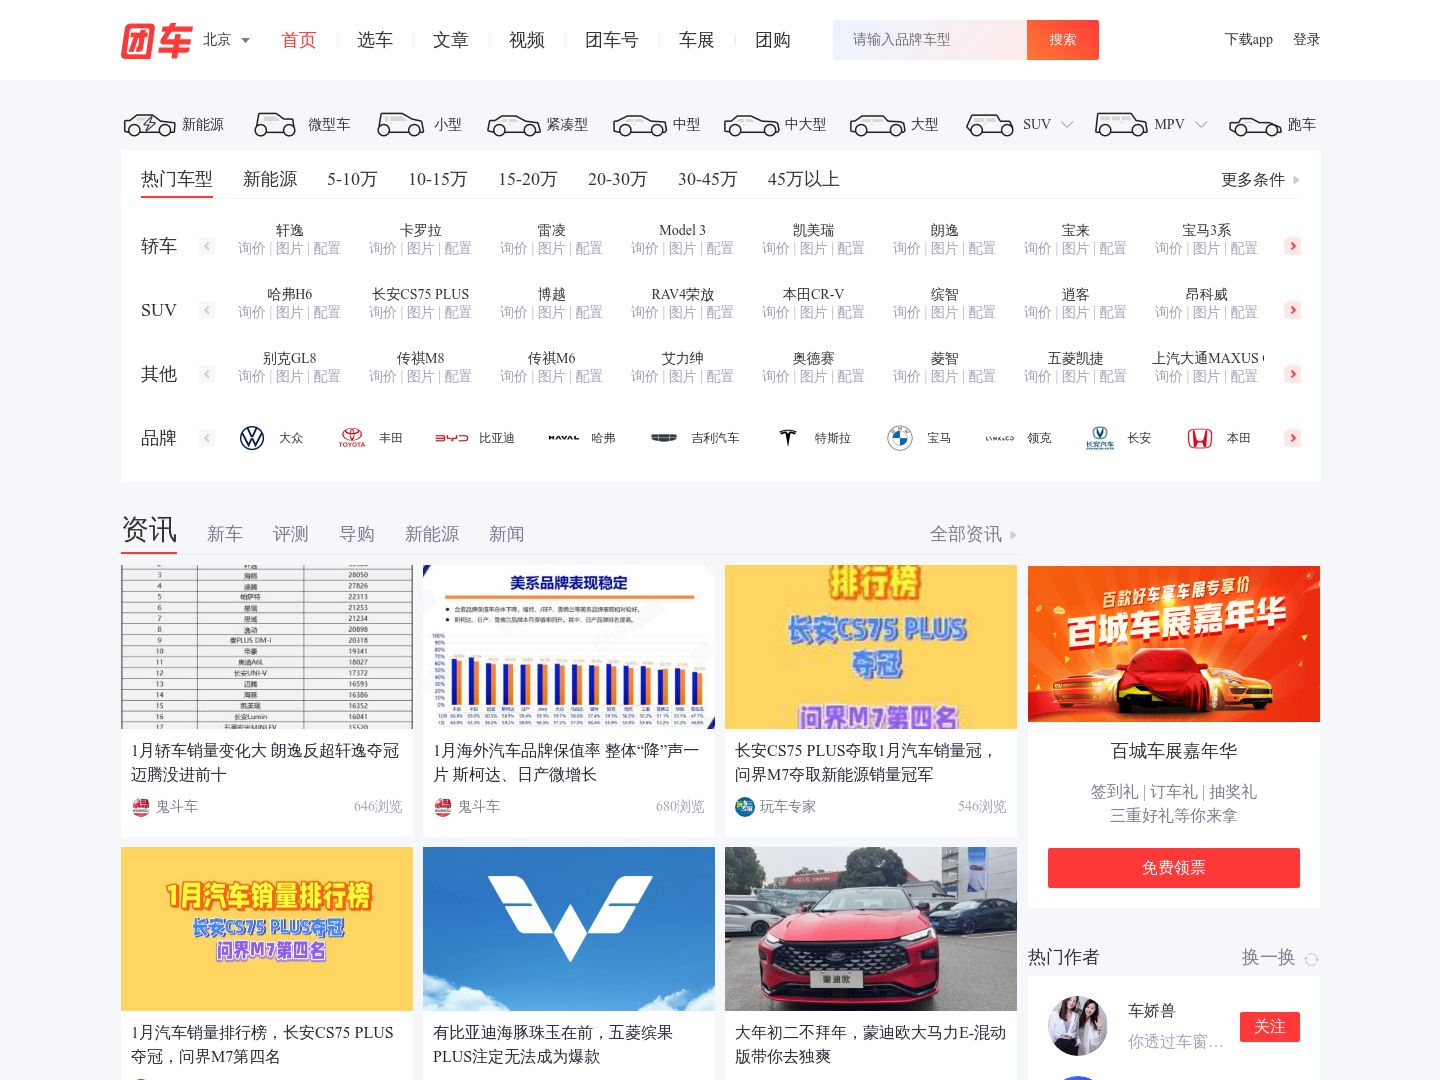Expand the MPV type dropdown

(x=1201, y=125)
